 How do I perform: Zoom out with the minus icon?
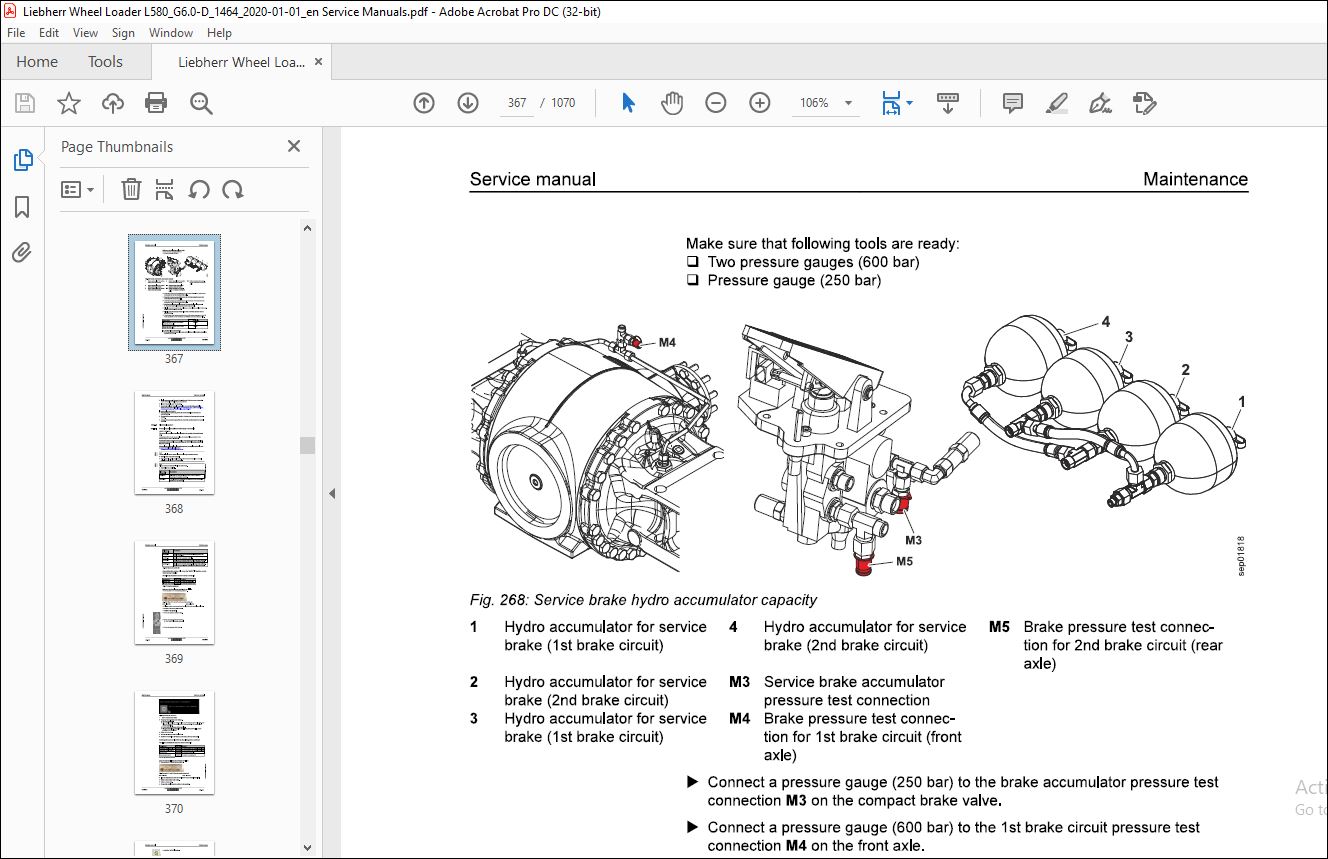tap(716, 103)
